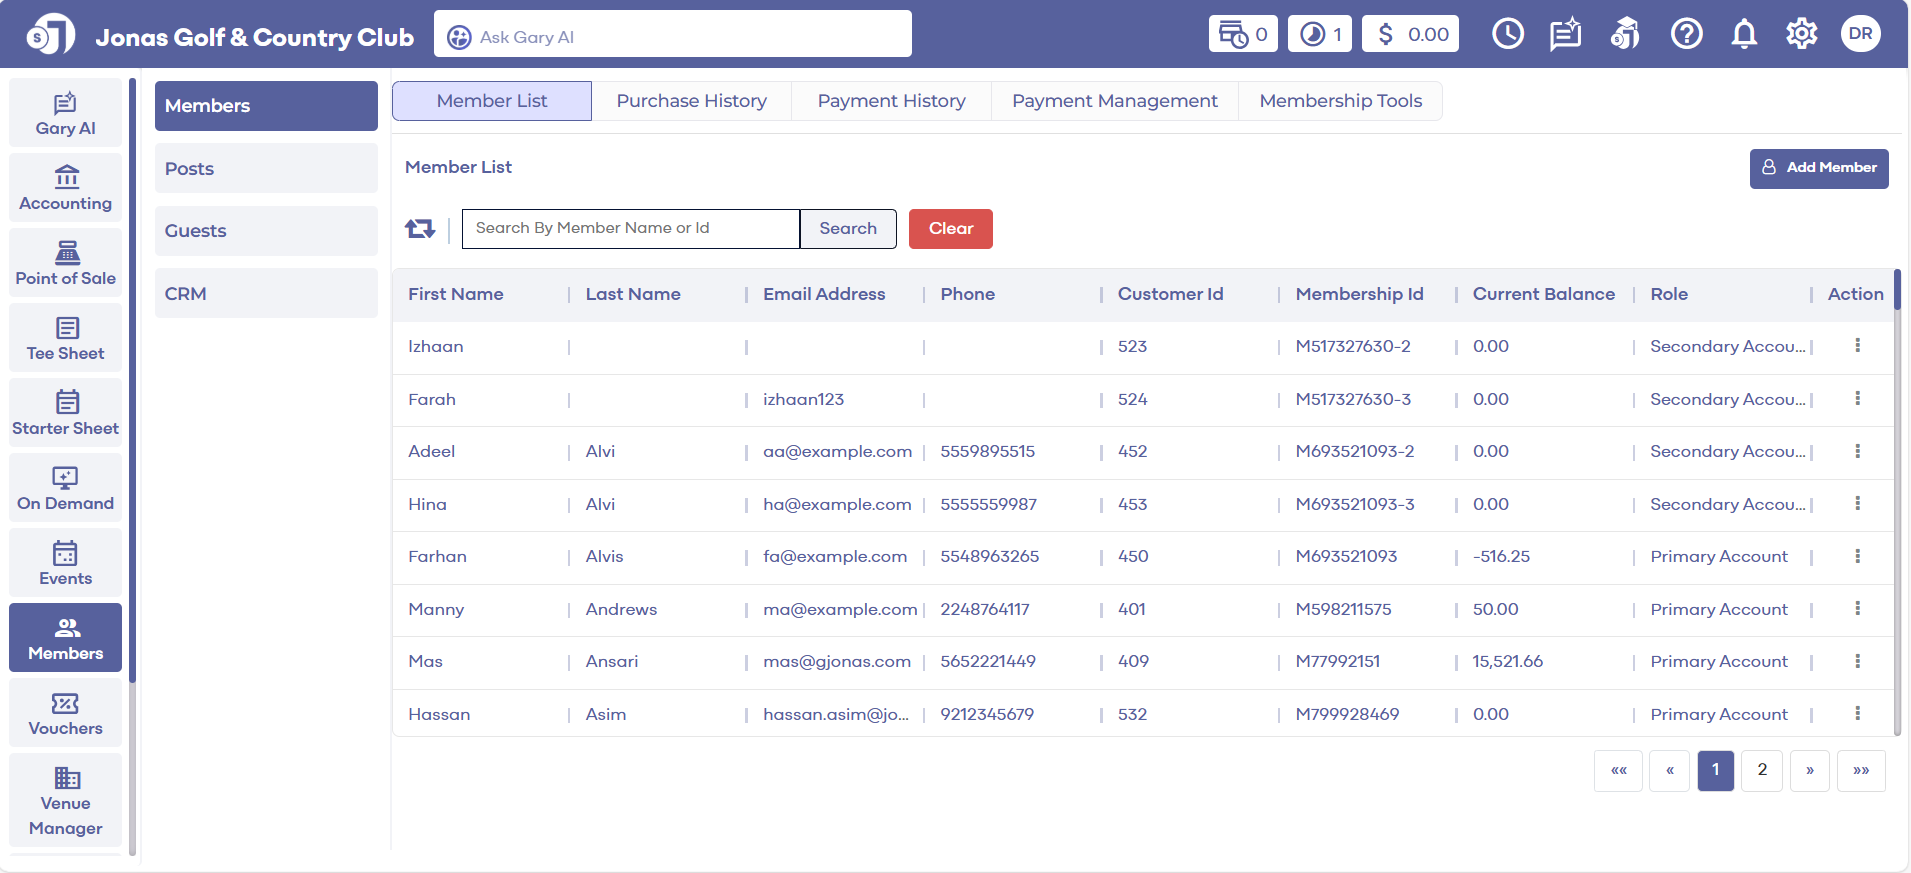Screen dimensions: 1911x873
Task: Open Point of Sale module
Action: click(66, 264)
